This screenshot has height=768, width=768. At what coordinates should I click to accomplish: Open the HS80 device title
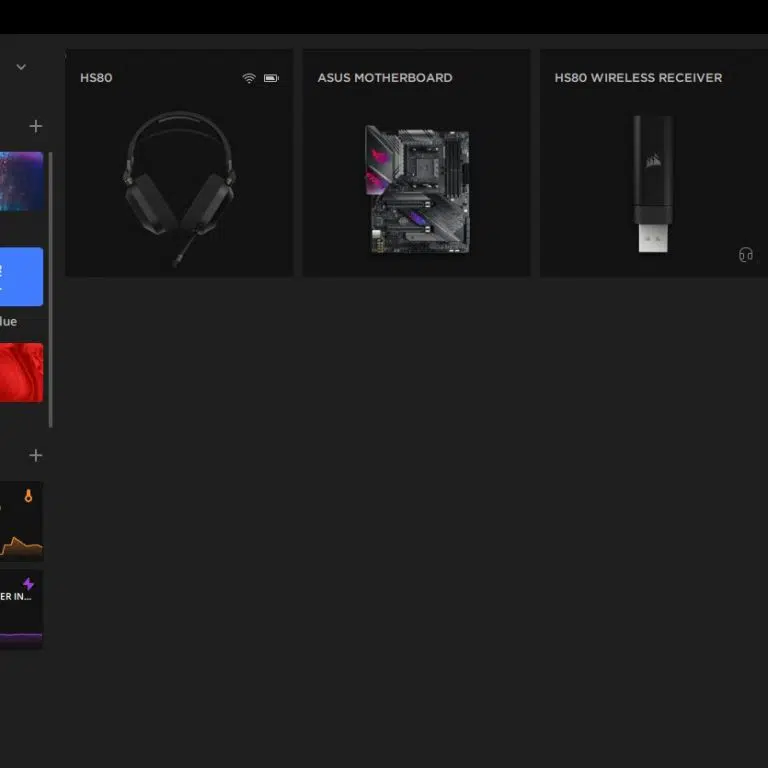pos(96,78)
